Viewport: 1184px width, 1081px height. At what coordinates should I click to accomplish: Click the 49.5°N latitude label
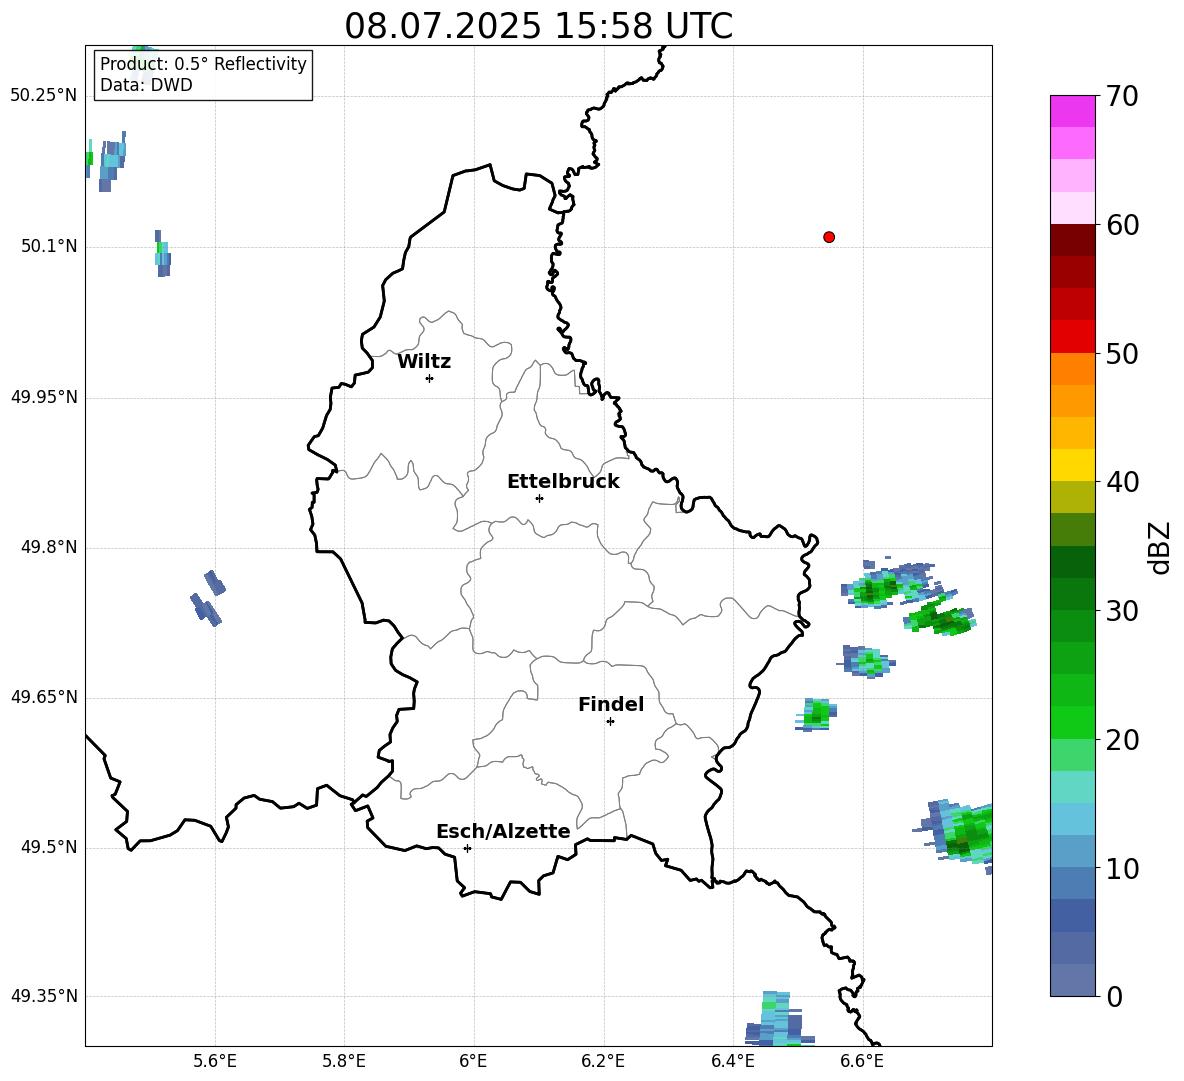[x=49, y=847]
